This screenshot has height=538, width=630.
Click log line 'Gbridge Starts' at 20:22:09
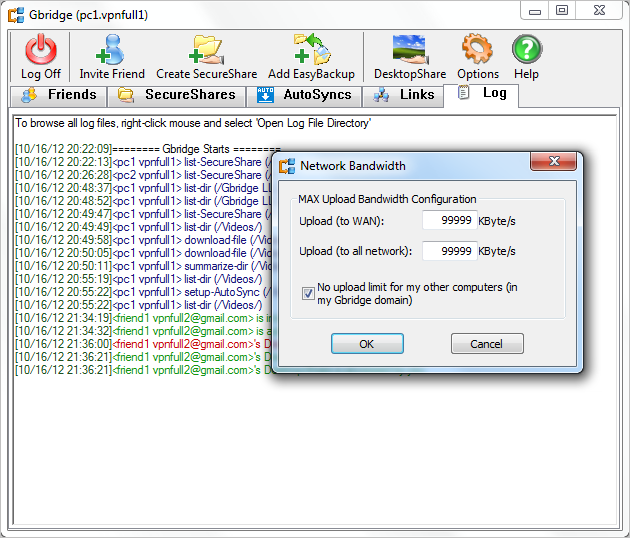[148, 149]
